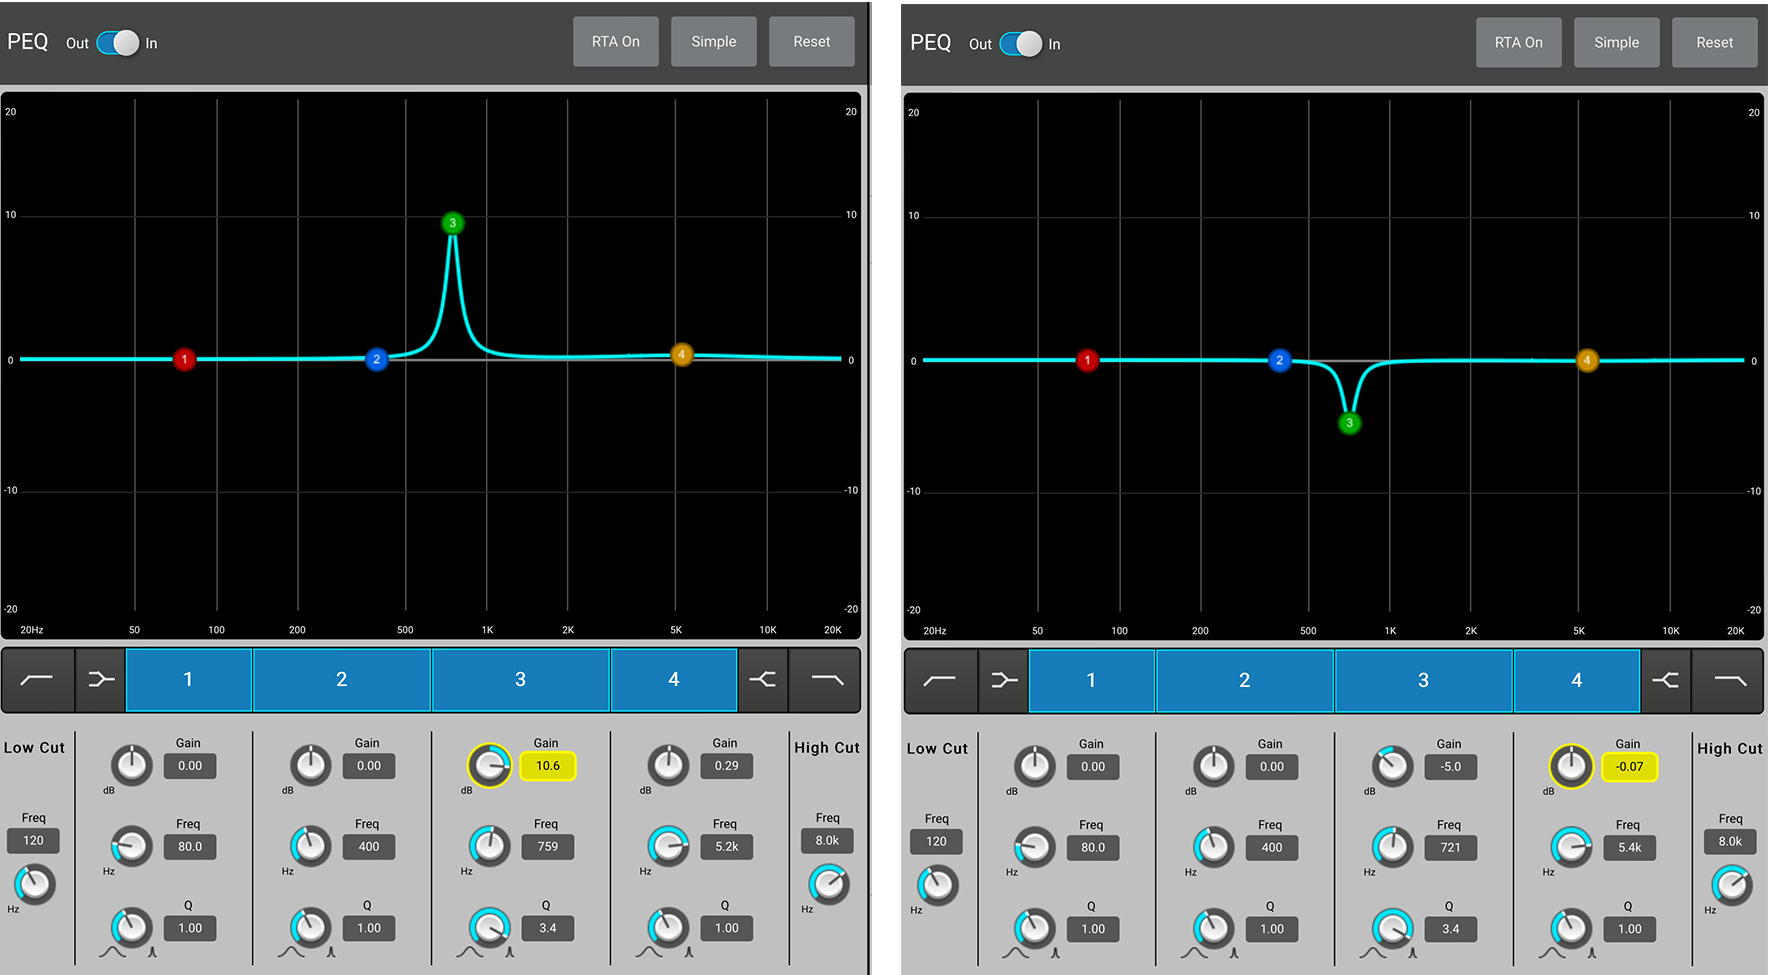The width and height of the screenshot is (1778, 975).
Task: Click band 1 gain knob in left panel
Action: click(132, 766)
